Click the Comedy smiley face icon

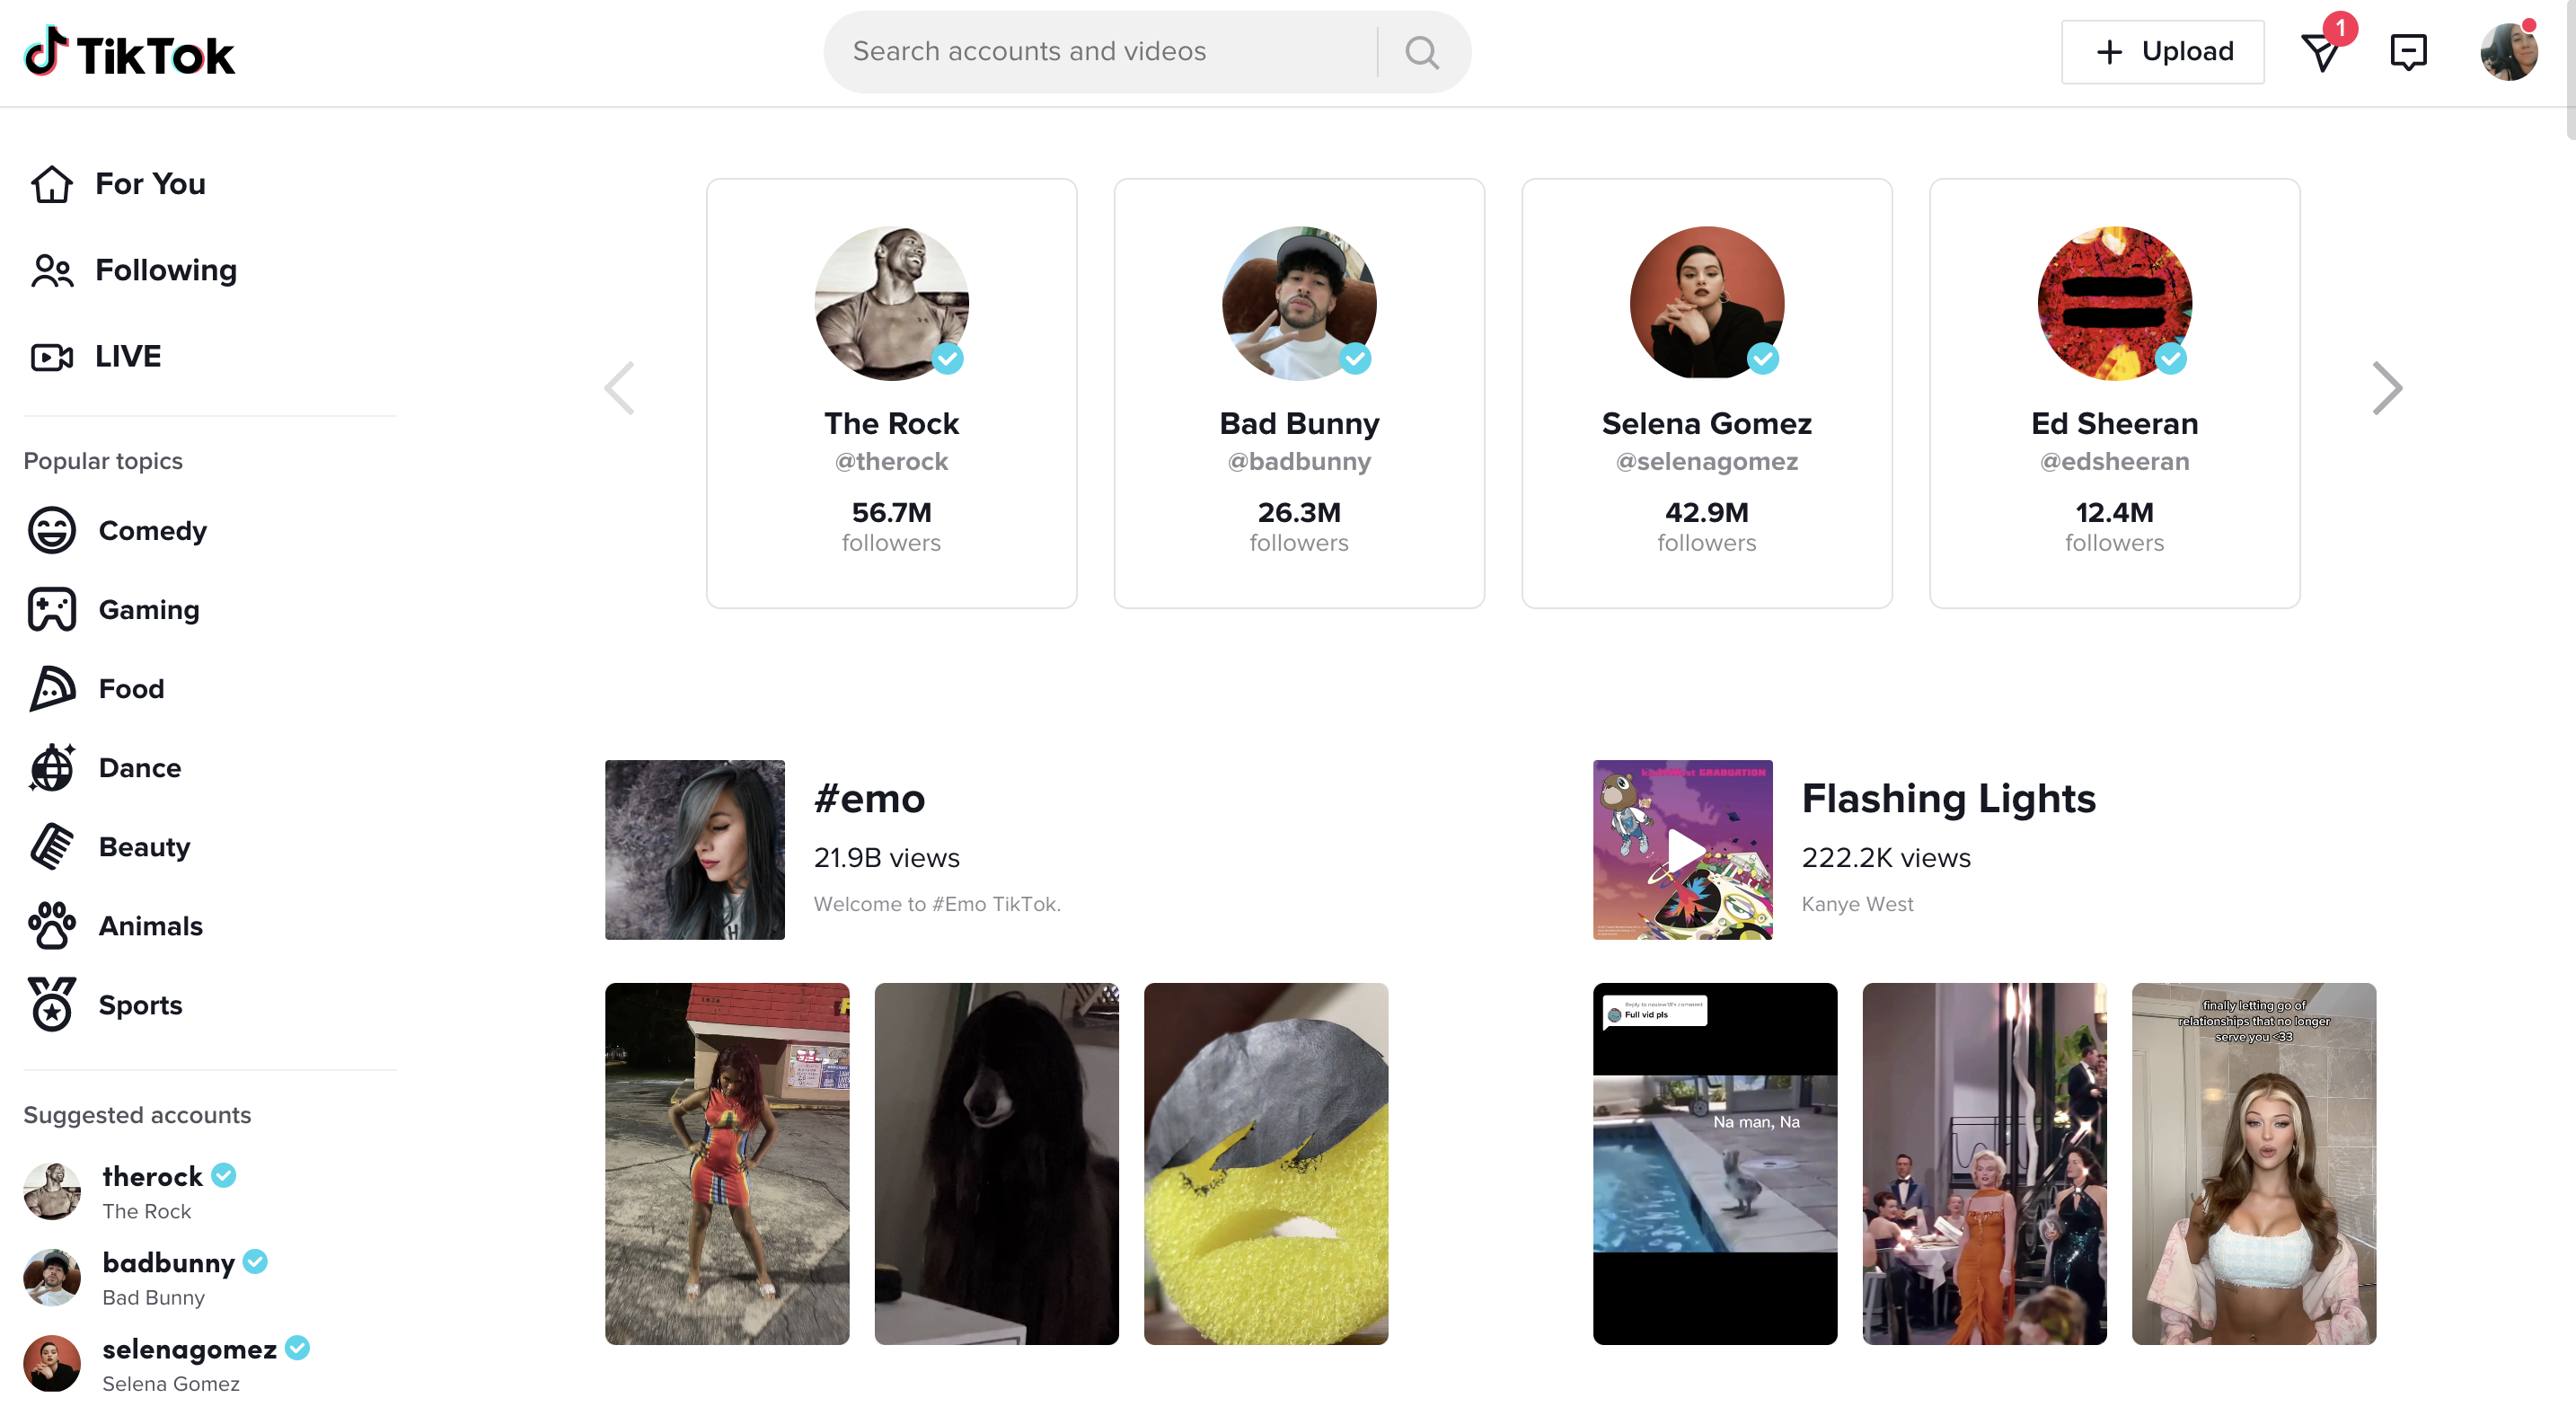52,528
